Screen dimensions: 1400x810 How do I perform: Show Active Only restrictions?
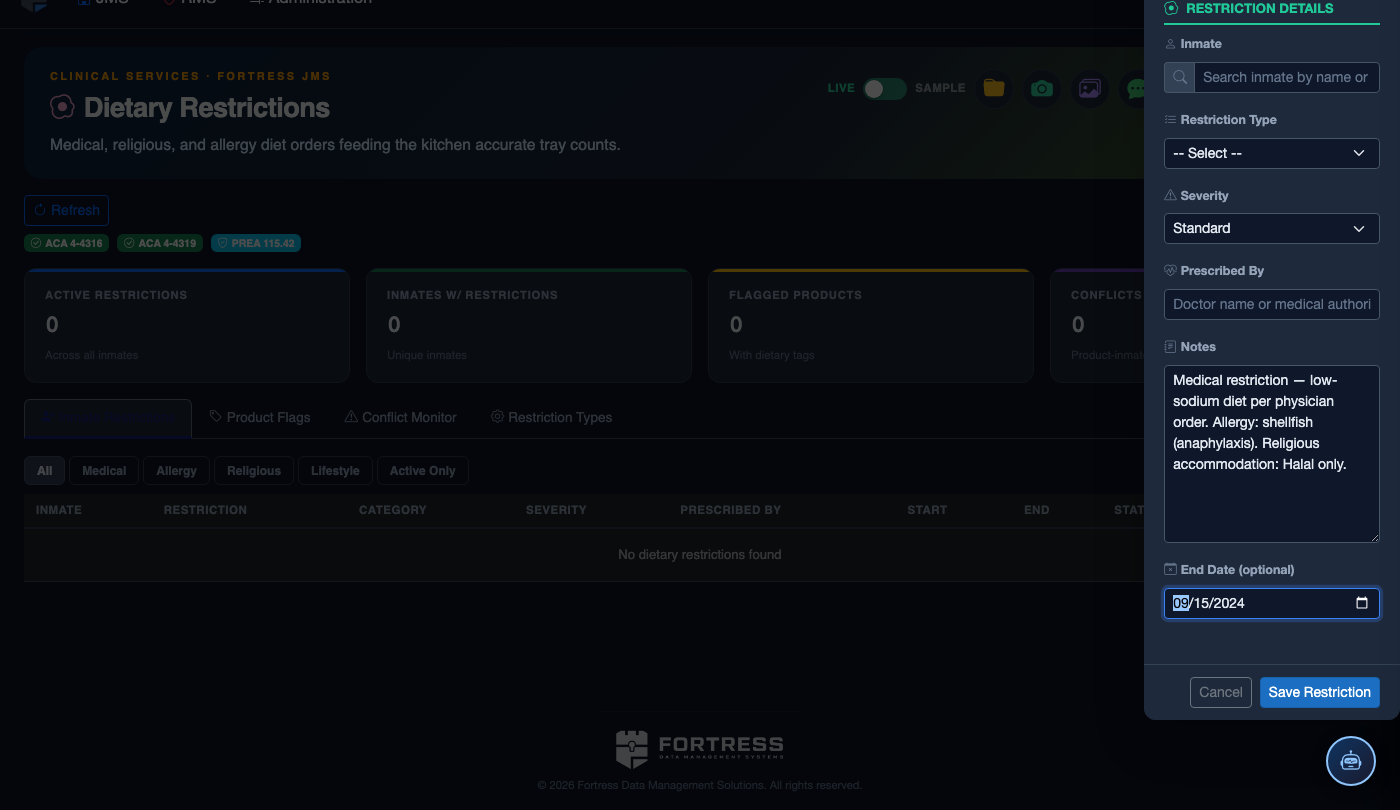pos(423,471)
